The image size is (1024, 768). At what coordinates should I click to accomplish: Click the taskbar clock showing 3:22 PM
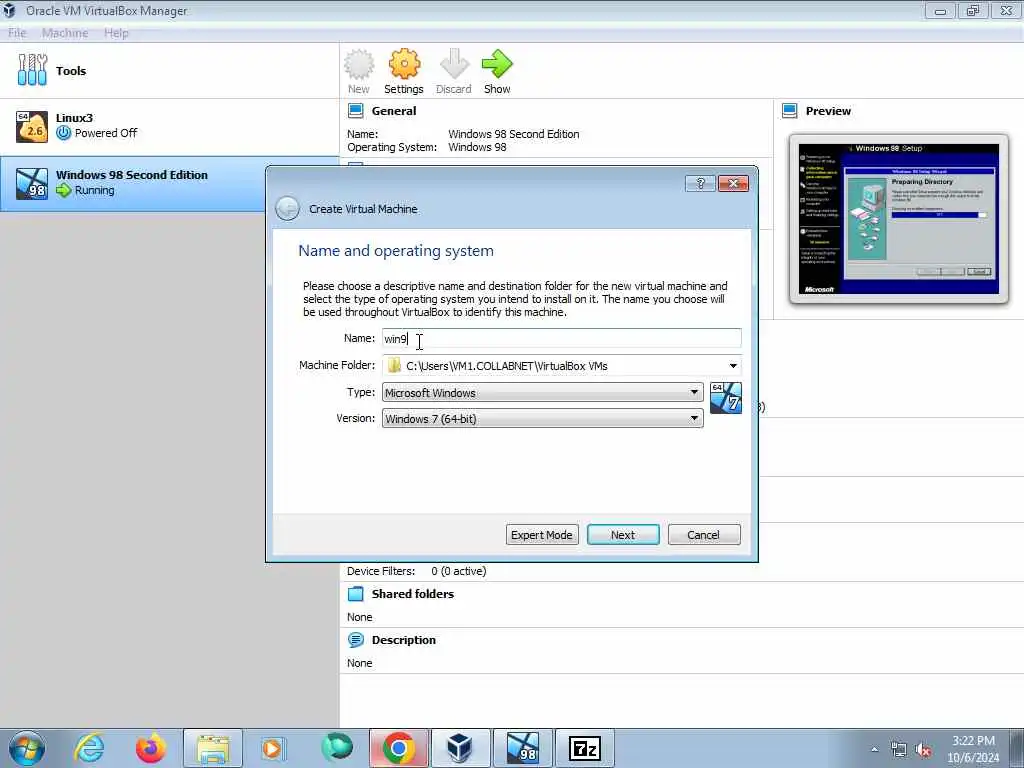point(973,749)
